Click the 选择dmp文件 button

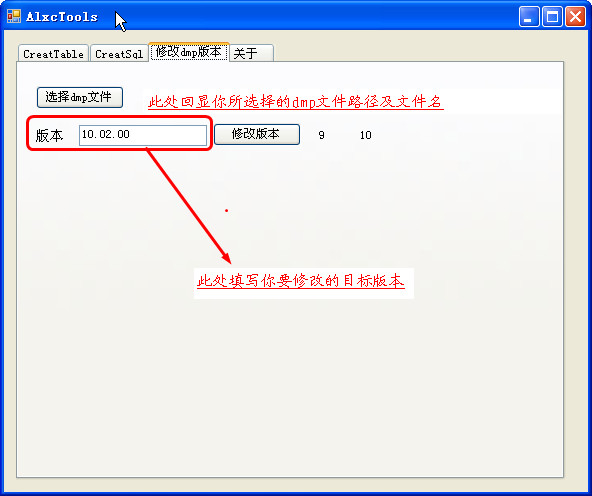(x=80, y=97)
